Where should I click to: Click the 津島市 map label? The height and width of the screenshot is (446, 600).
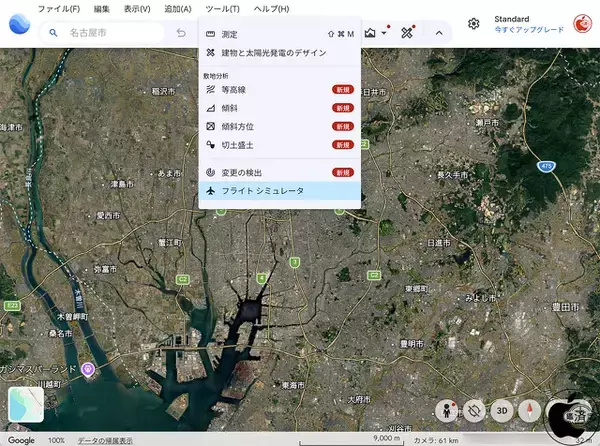pyautogui.click(x=122, y=184)
